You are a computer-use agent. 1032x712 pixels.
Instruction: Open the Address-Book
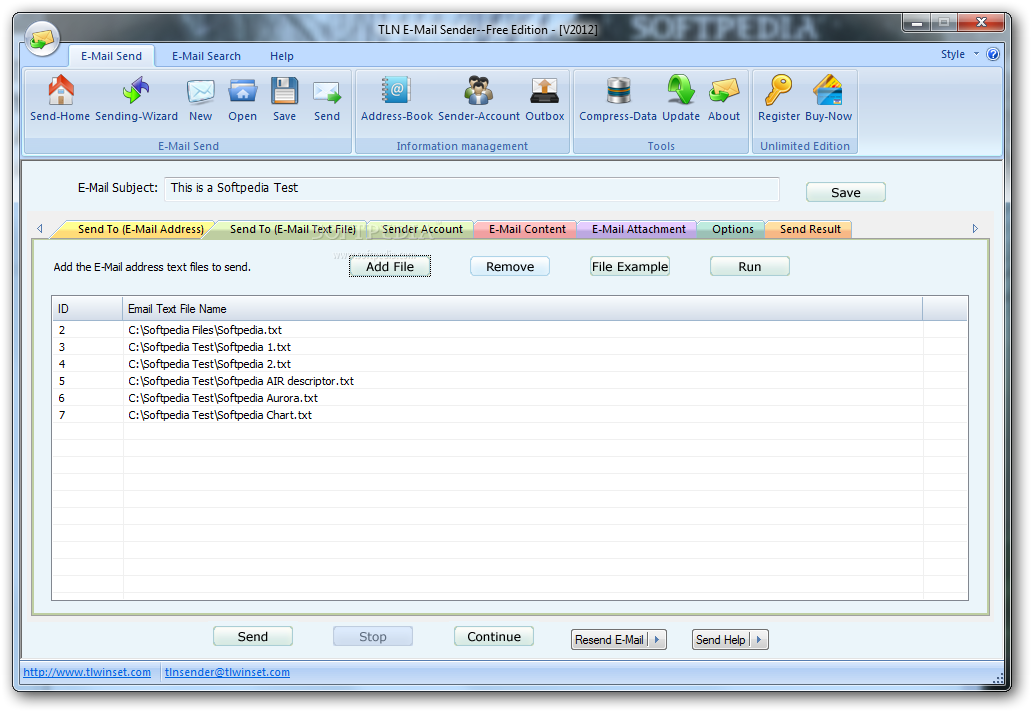[397, 98]
